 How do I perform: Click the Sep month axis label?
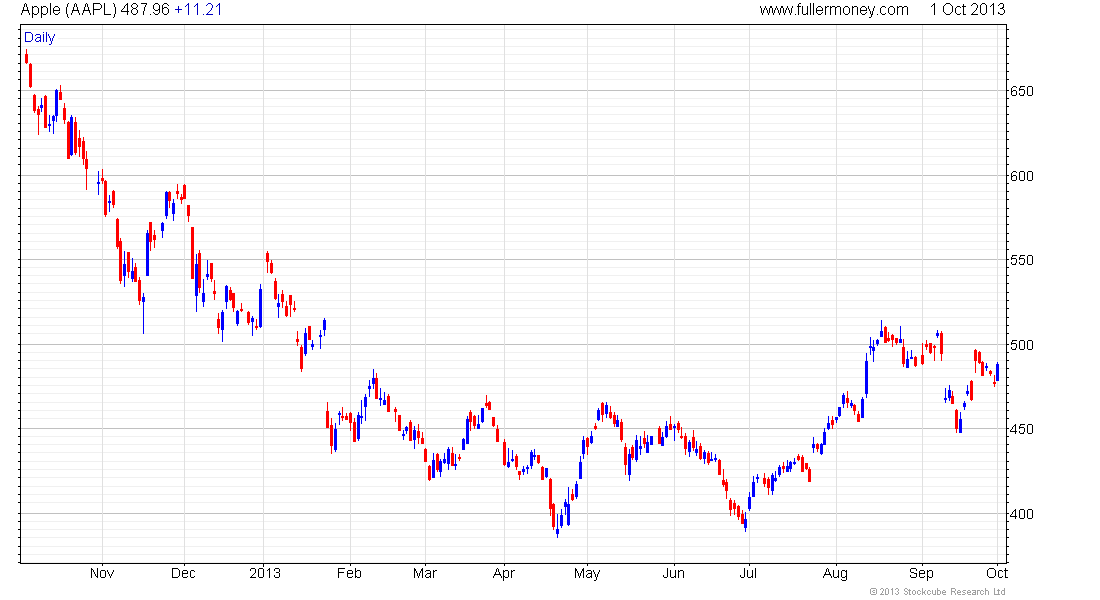click(921, 573)
